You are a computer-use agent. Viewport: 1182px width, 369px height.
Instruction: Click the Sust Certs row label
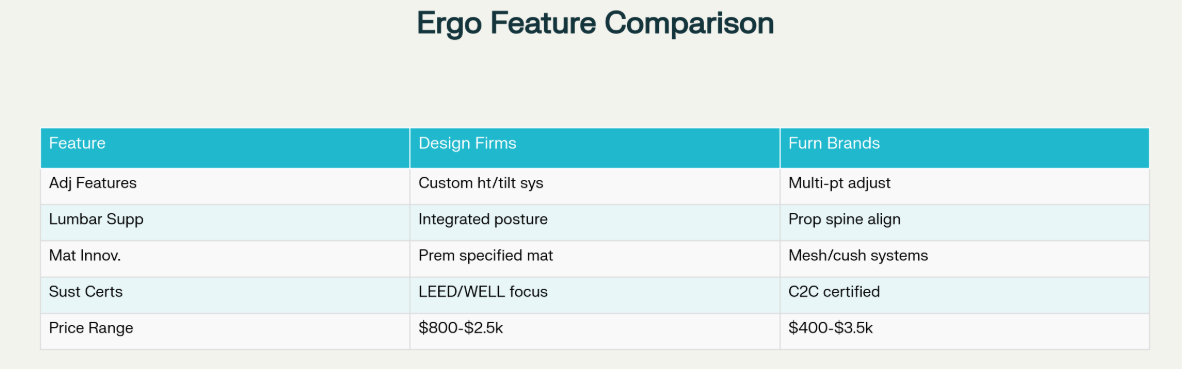tap(225, 294)
